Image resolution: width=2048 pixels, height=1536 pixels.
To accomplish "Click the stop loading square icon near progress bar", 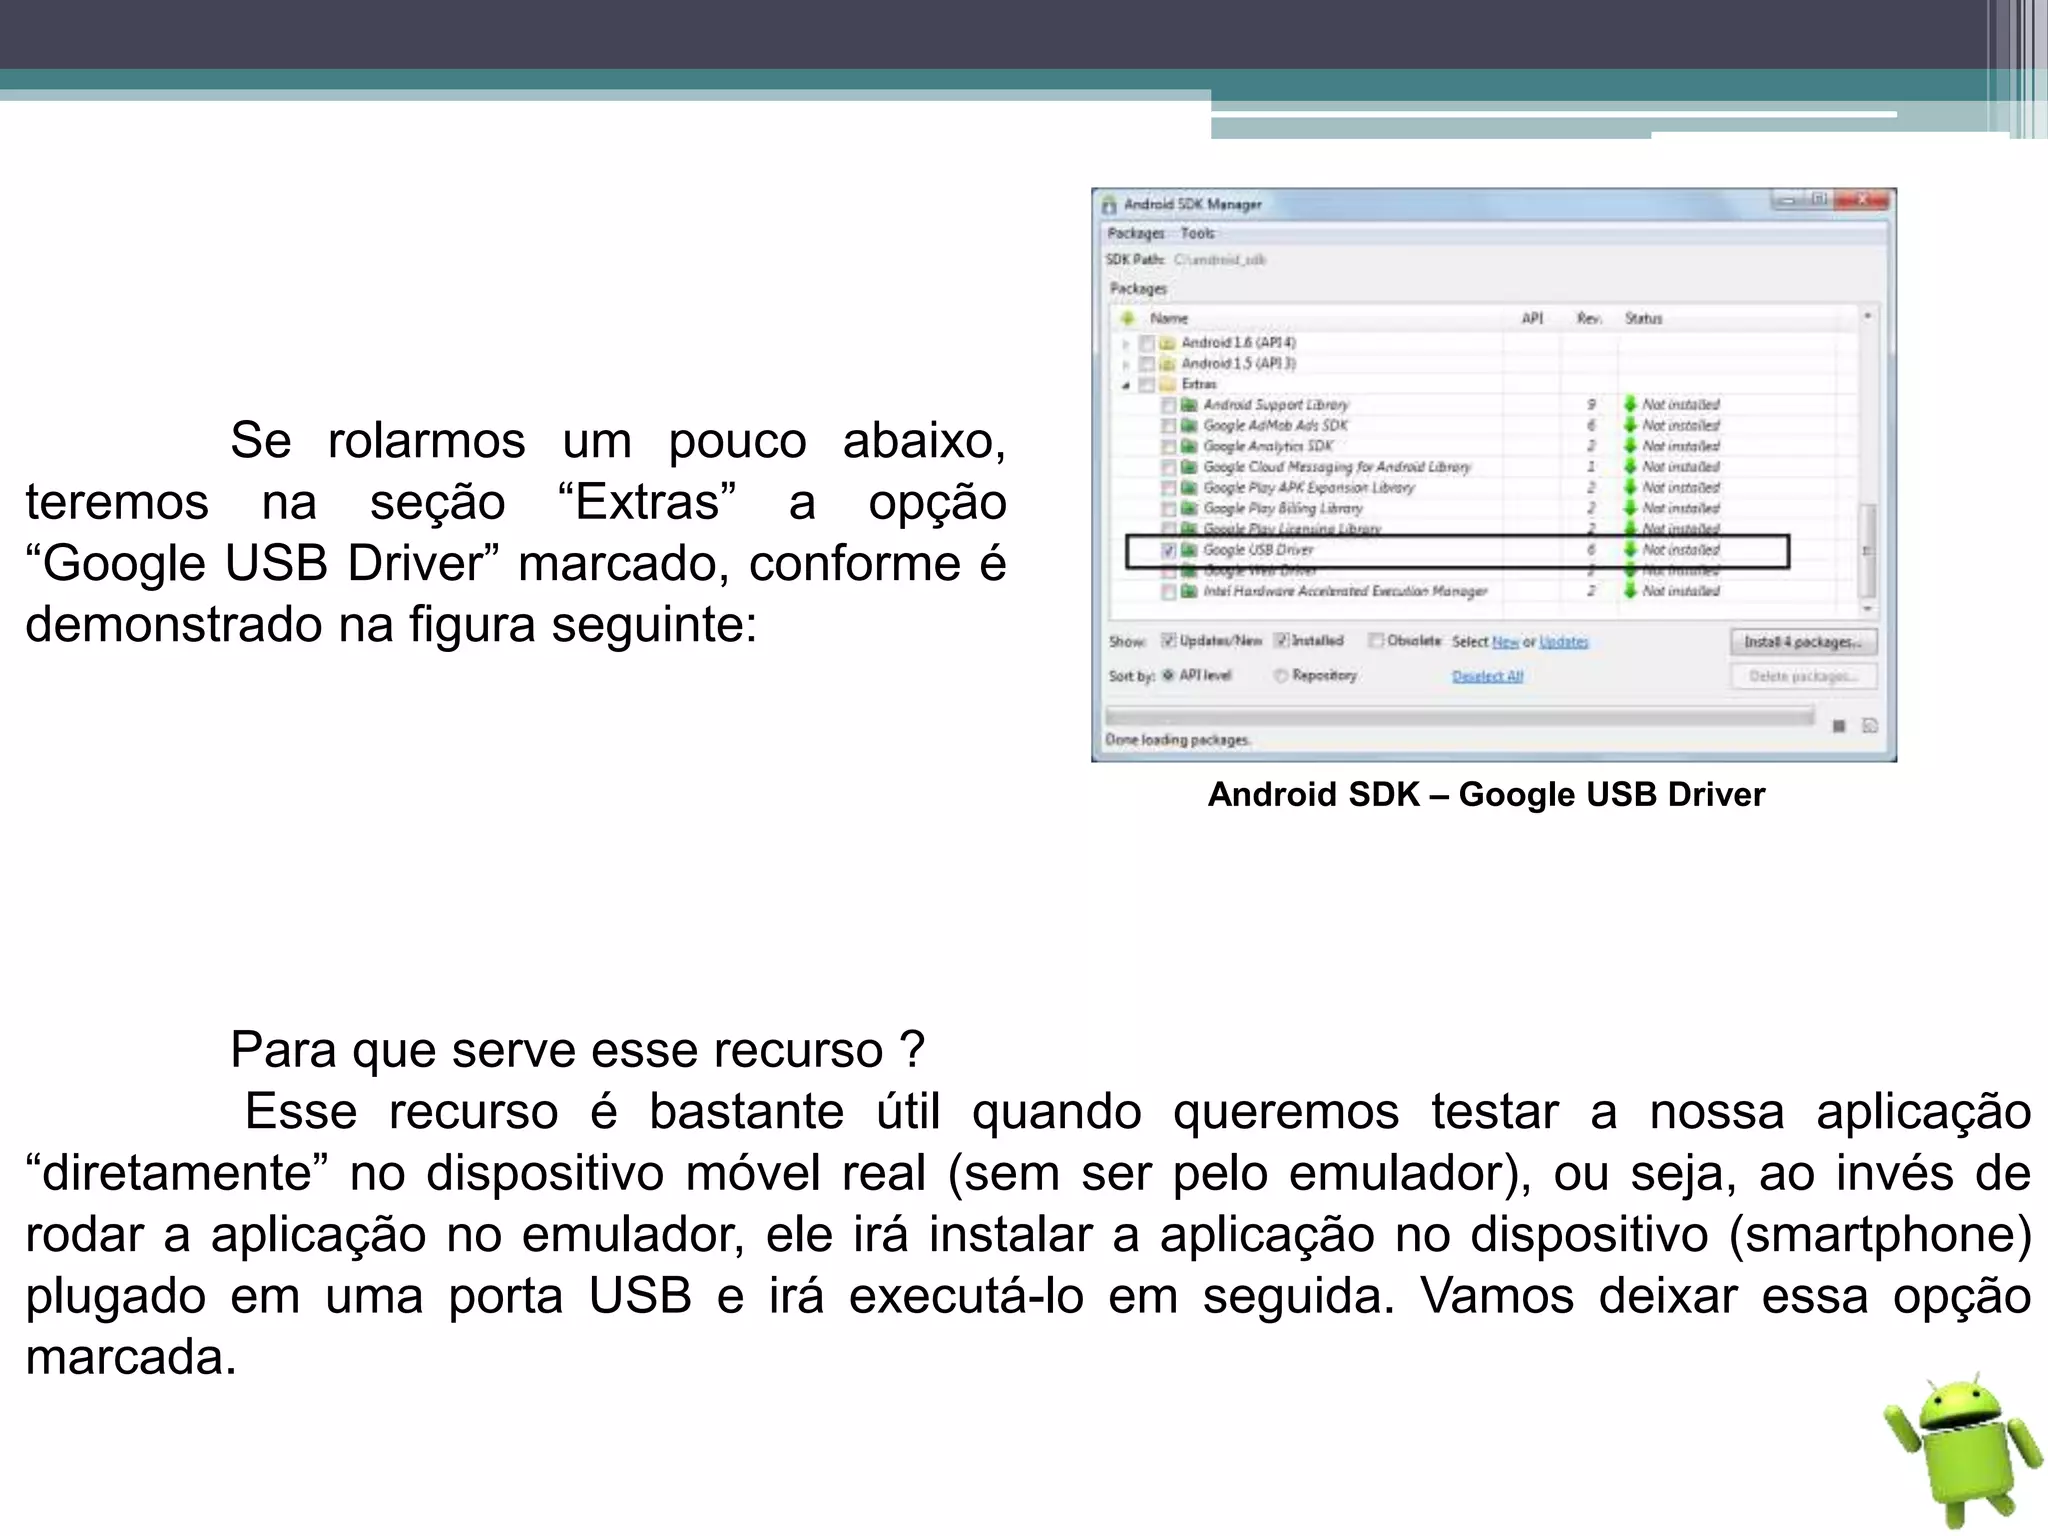I will coord(1839,726).
